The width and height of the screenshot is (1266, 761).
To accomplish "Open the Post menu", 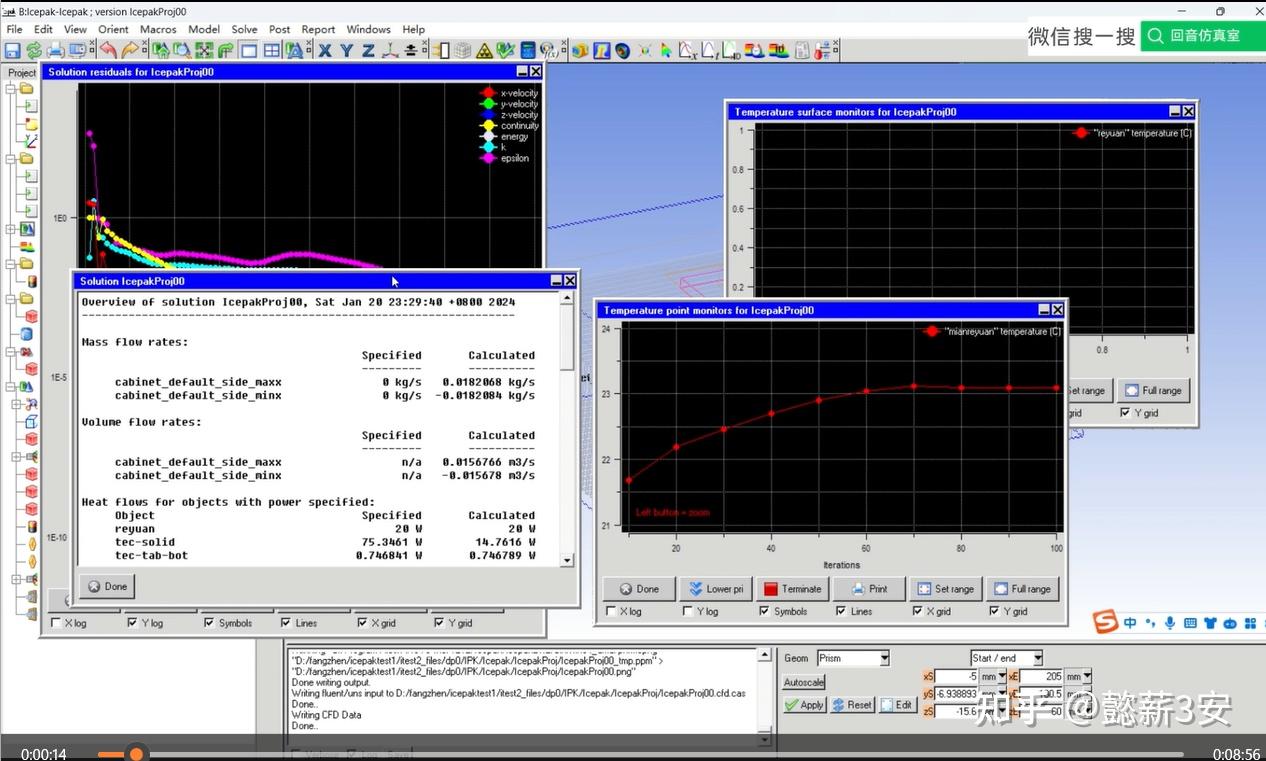I will coord(279,29).
